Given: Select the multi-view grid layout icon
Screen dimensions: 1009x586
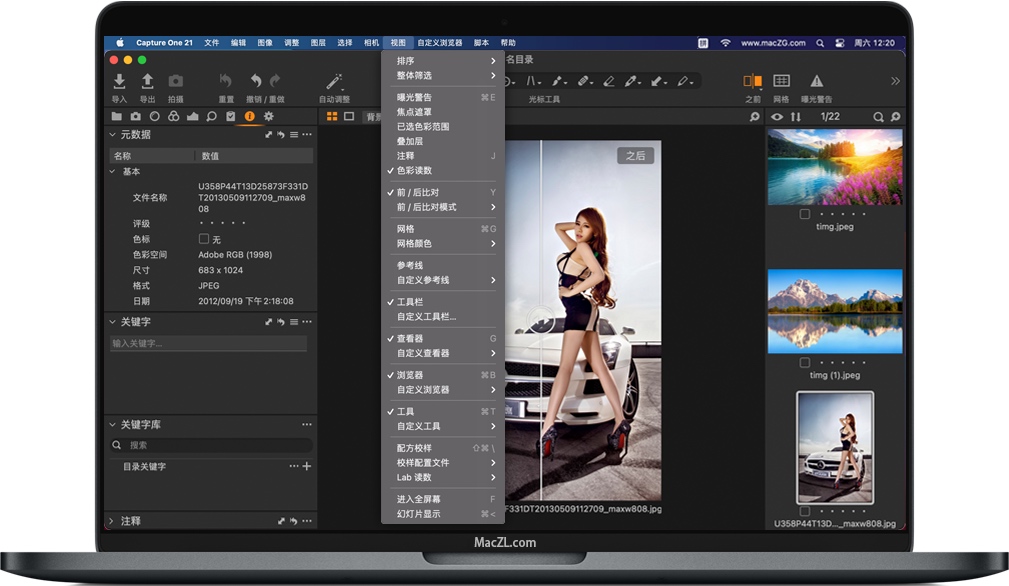Looking at the screenshot, I should (331, 117).
